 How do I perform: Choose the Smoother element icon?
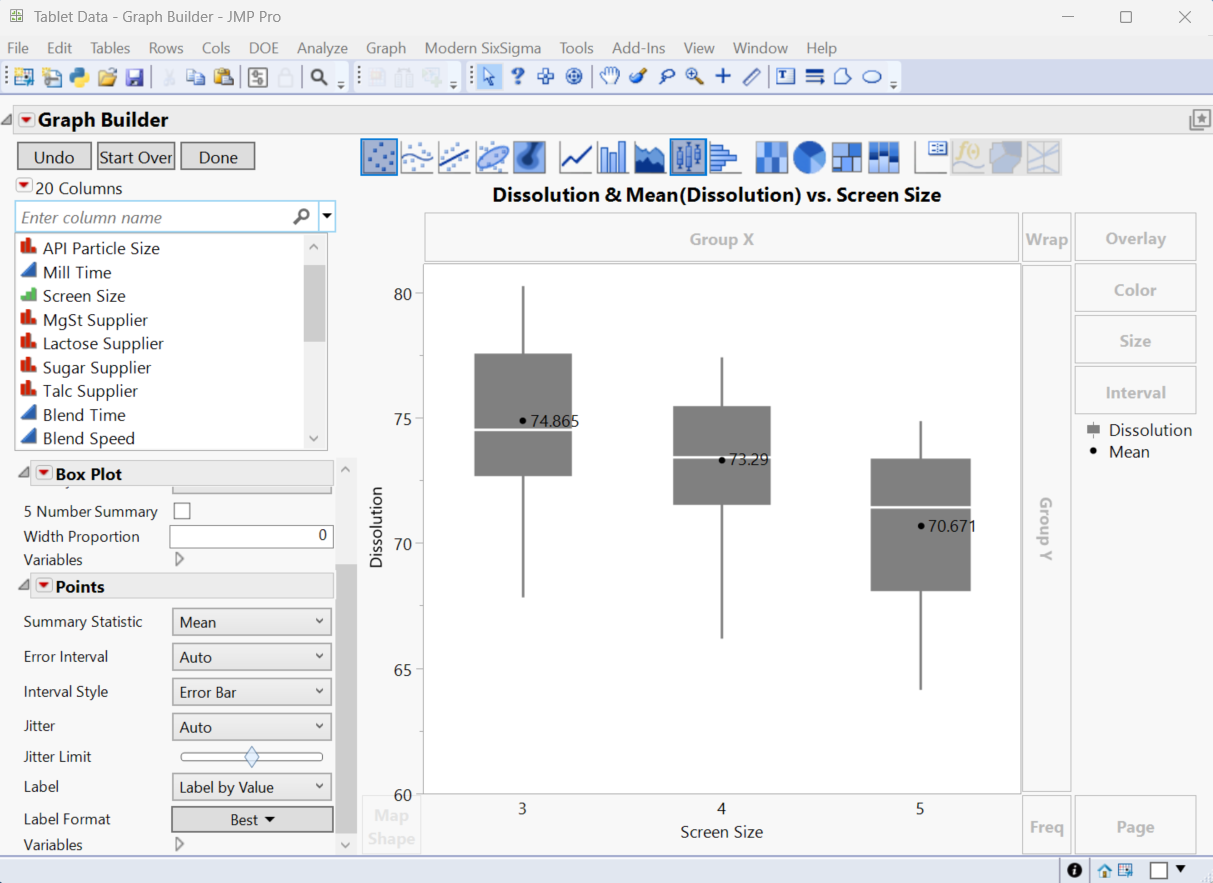tap(417, 157)
